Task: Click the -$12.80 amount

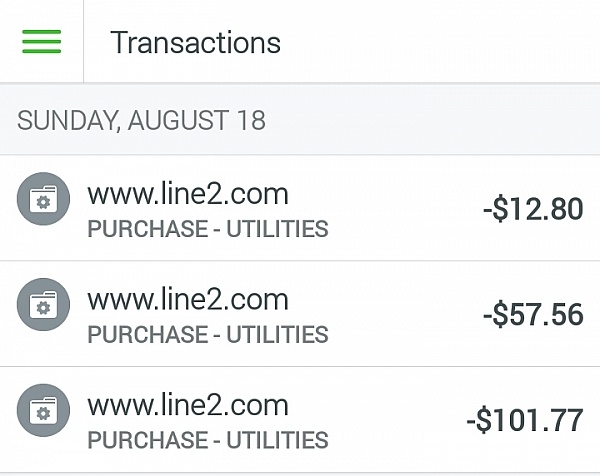Action: click(x=533, y=209)
